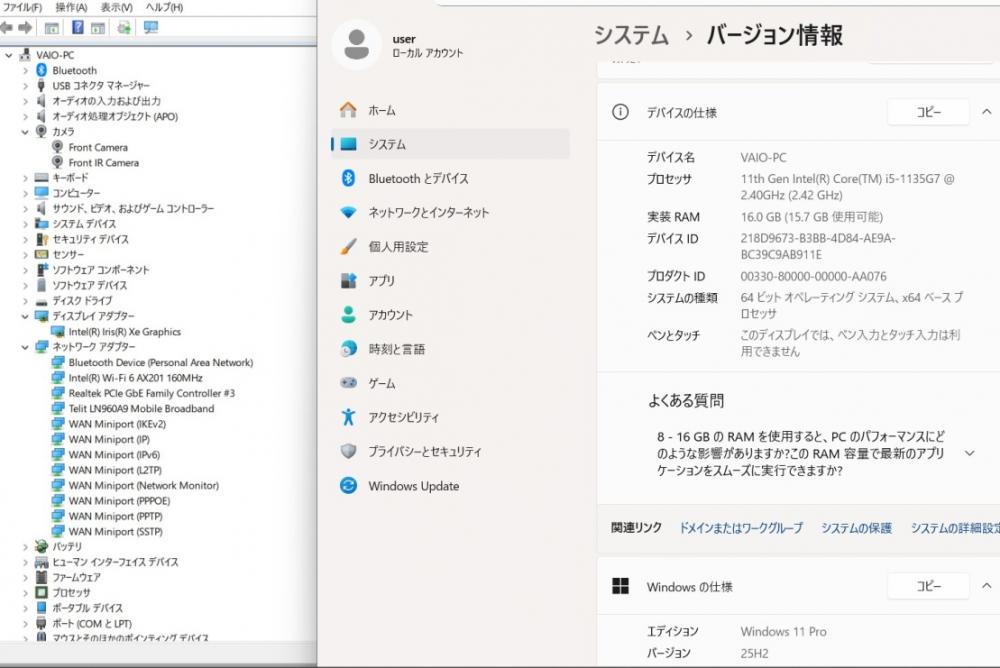
Task: Click the info icon beside デバイスの仕様
Action: pos(620,112)
